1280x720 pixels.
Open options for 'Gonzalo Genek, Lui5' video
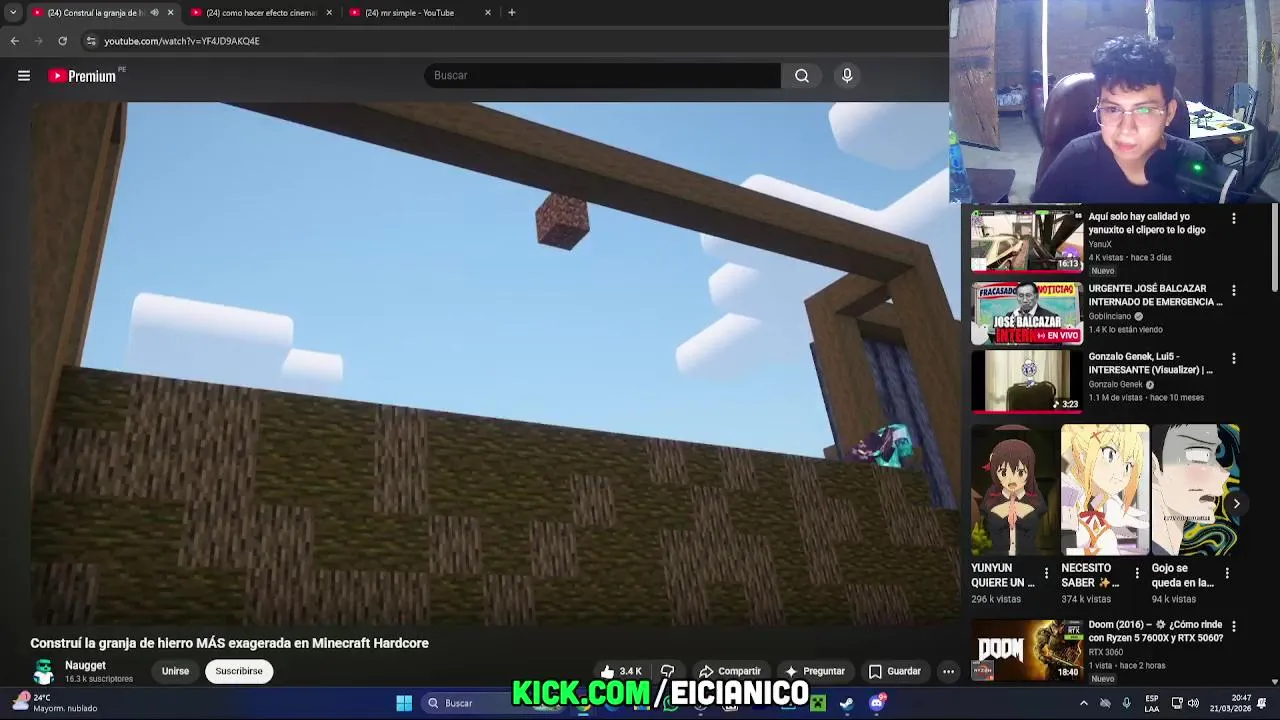[x=1233, y=358]
